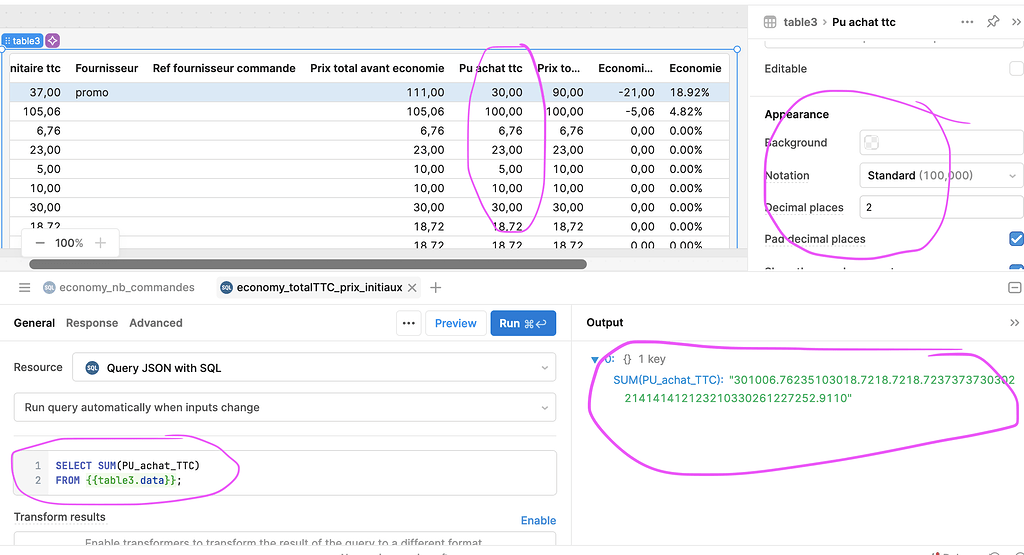Toggle the Editable checkbox
The width and height of the screenshot is (1024, 555).
pos(1016,69)
